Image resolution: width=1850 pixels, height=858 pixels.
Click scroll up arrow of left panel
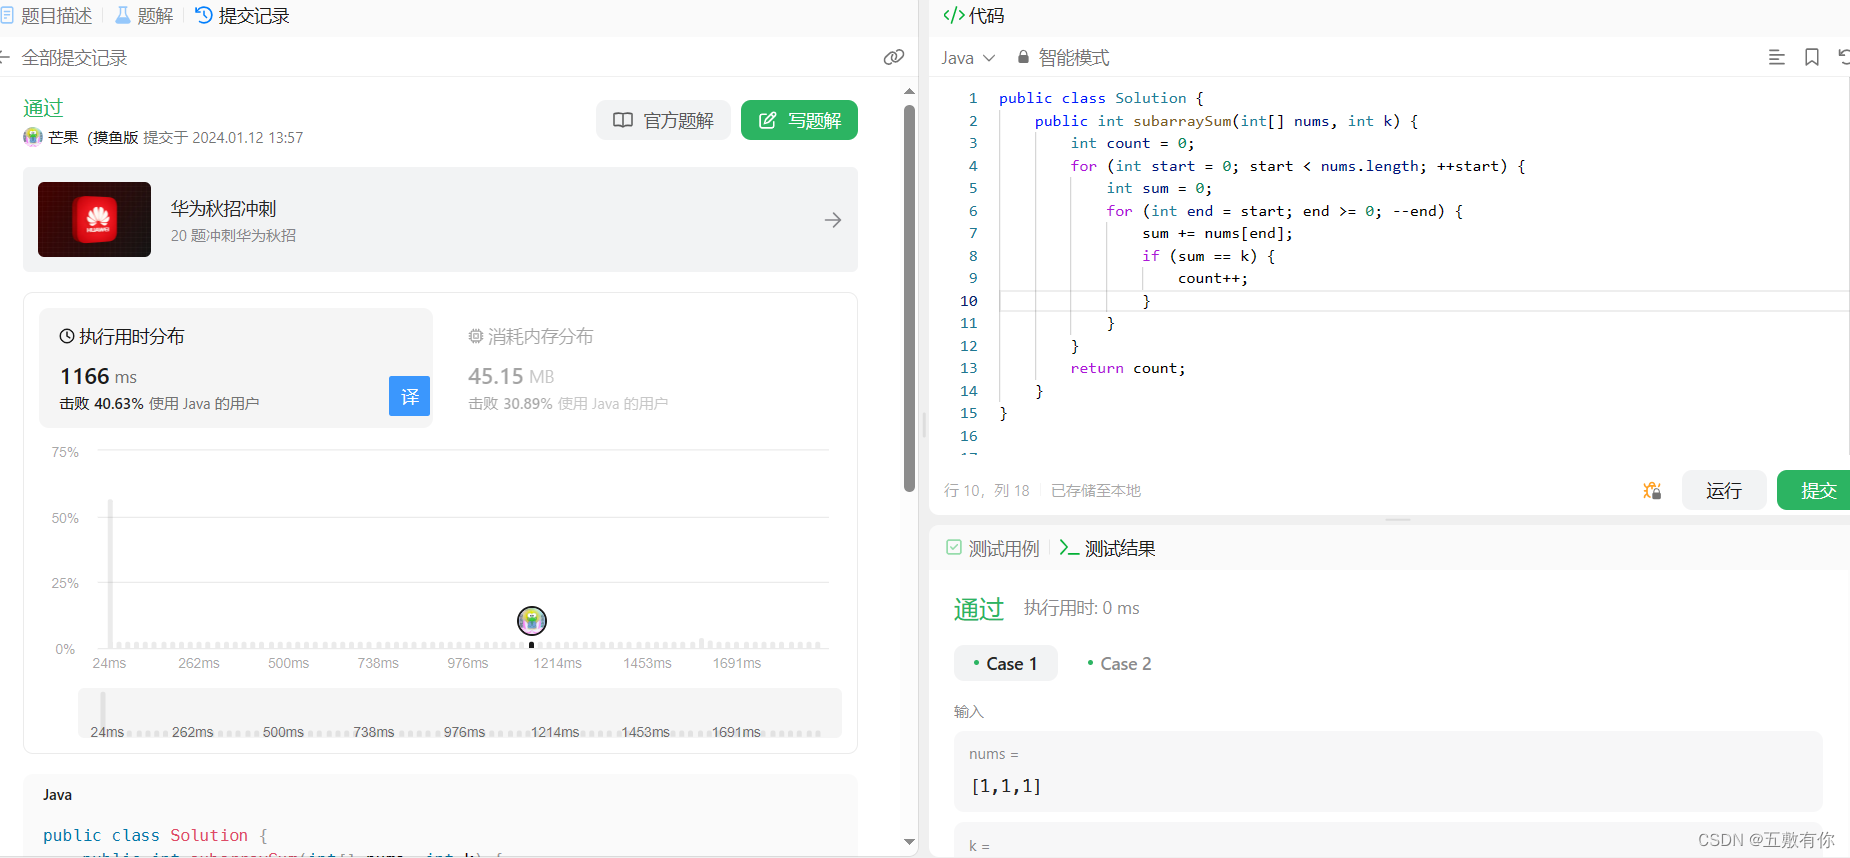(x=909, y=91)
